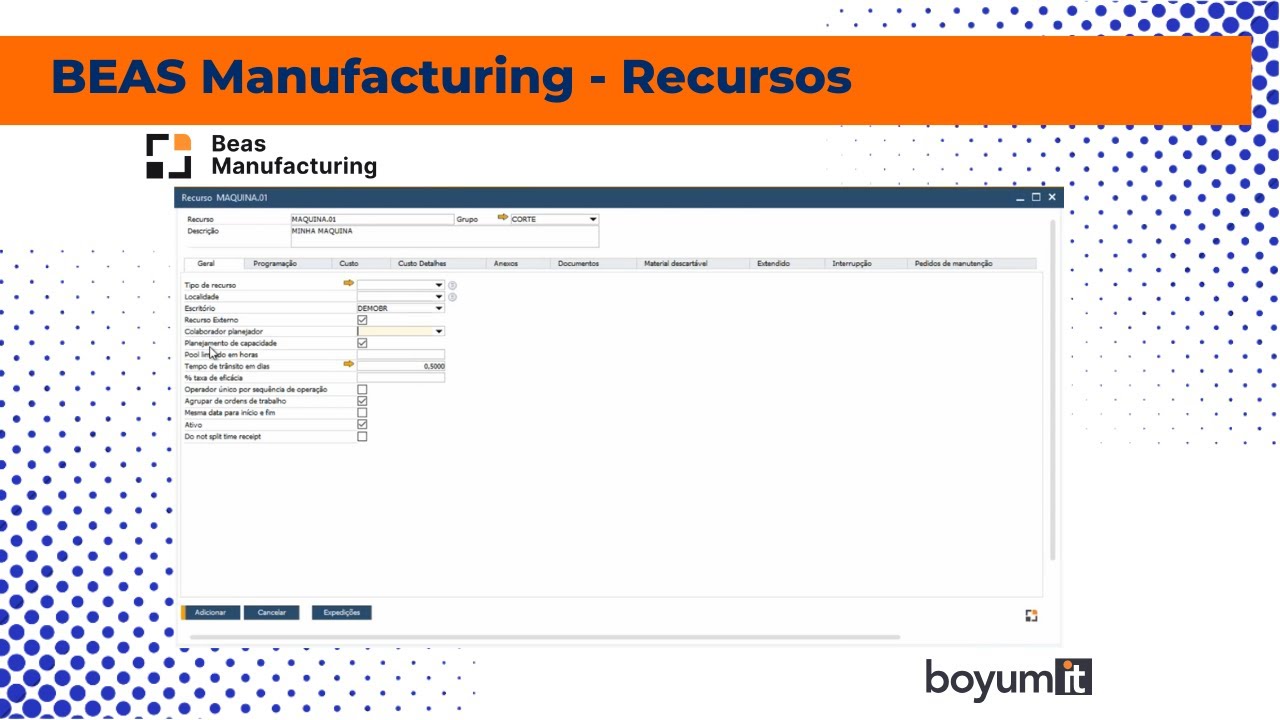Enable Operador único por sequência de operação

[x=362, y=389]
